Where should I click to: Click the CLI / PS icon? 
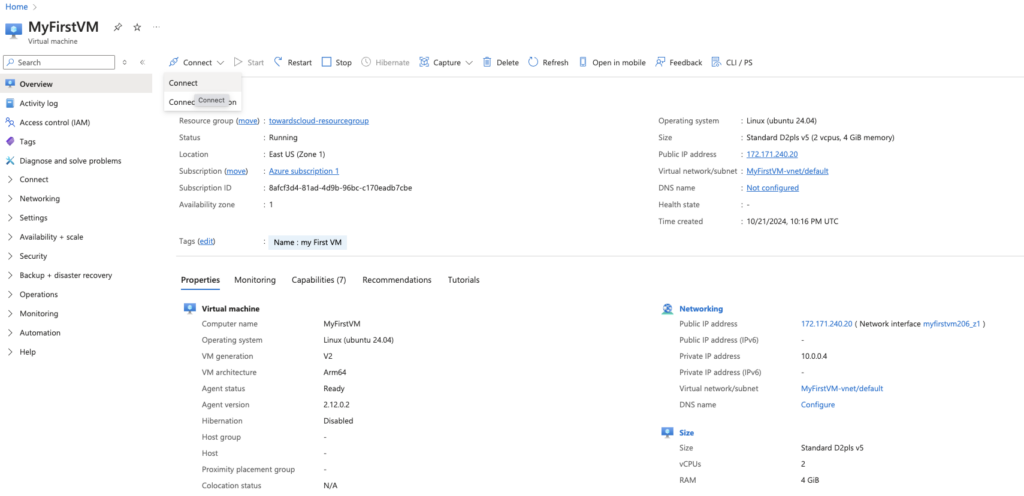716,62
